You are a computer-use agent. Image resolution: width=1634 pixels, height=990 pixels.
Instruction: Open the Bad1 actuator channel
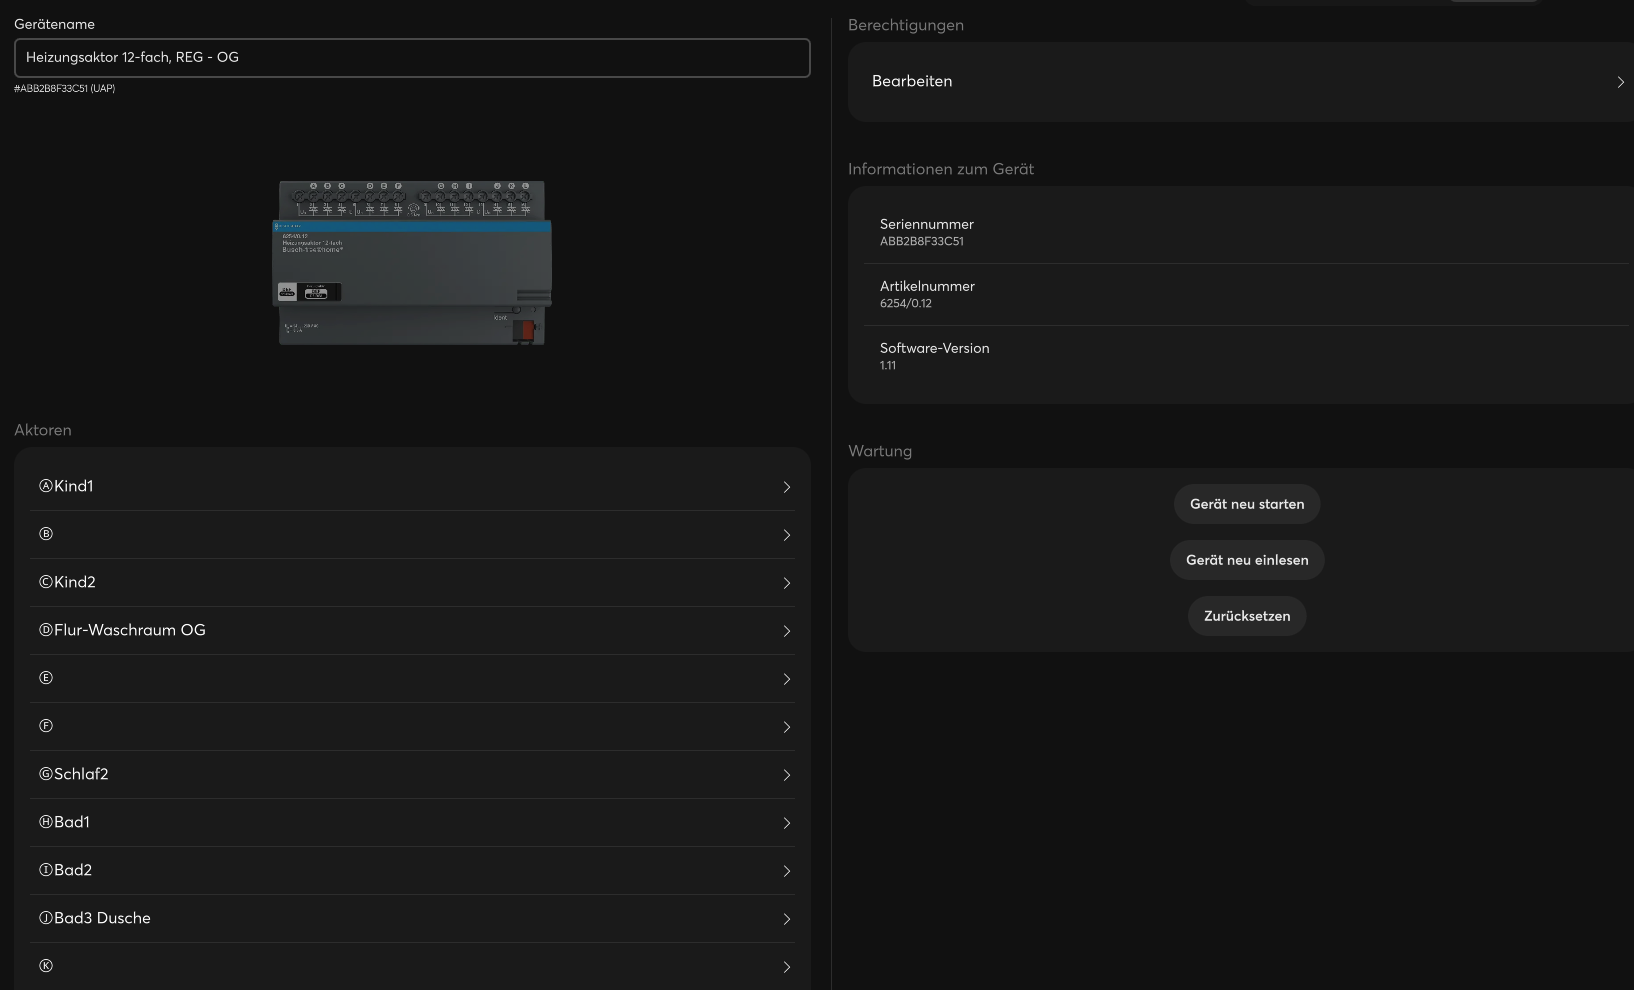click(x=411, y=822)
